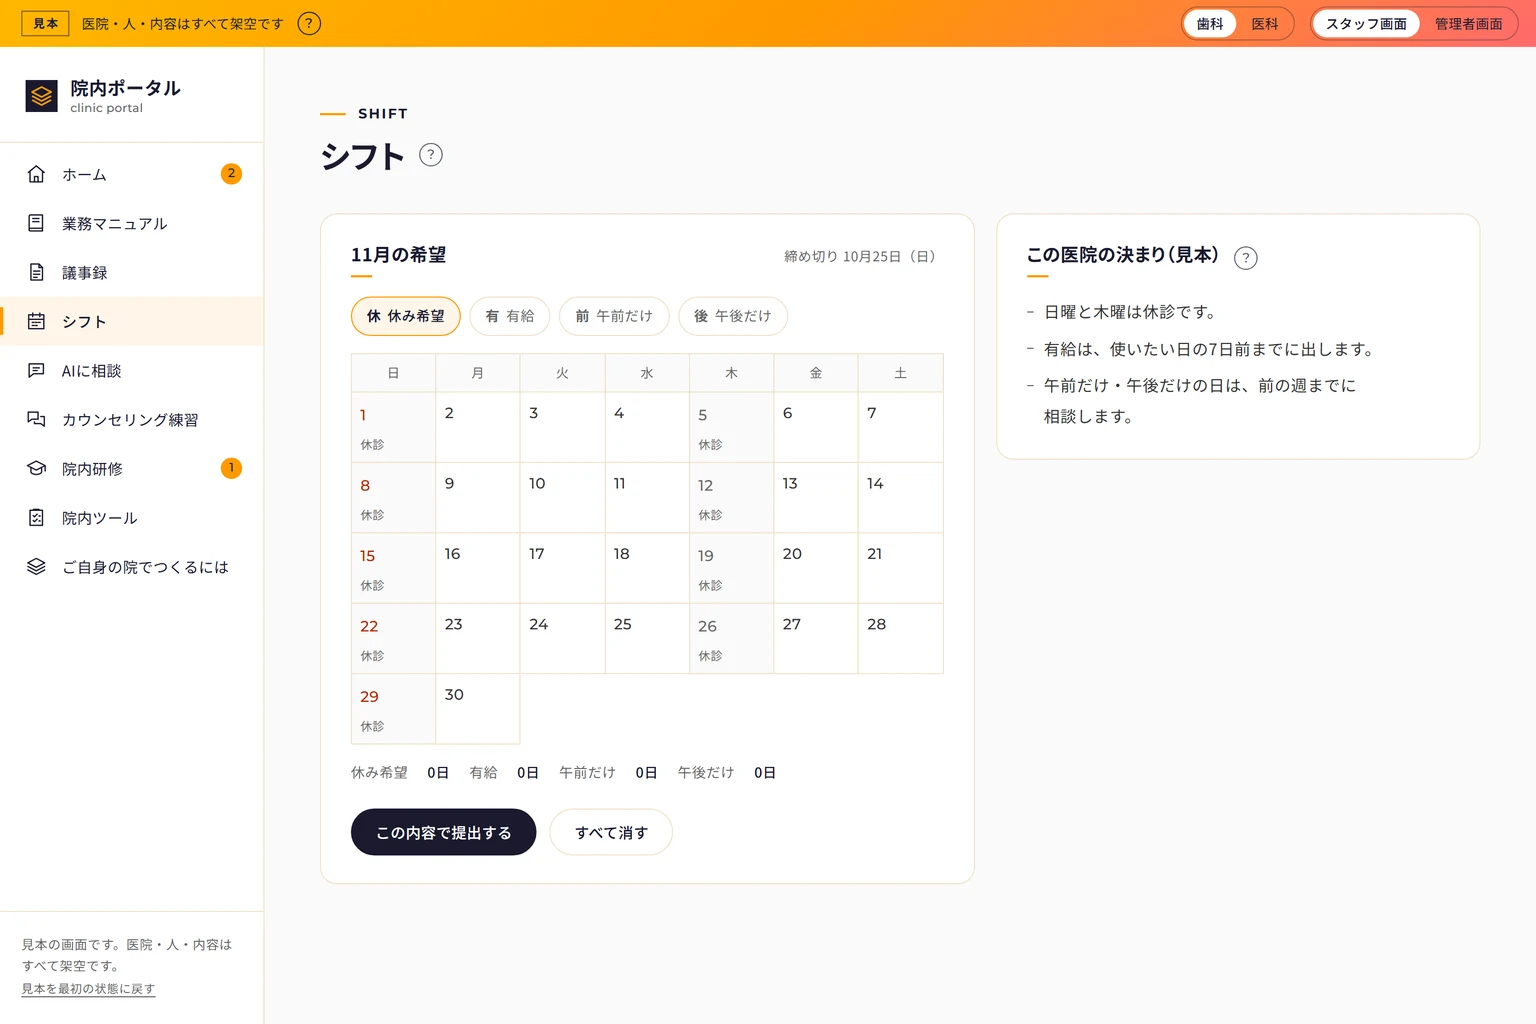This screenshot has width=1536, height=1024.
Task: Open ご自身の院でつくるには in sidebar
Action: tap(132, 566)
